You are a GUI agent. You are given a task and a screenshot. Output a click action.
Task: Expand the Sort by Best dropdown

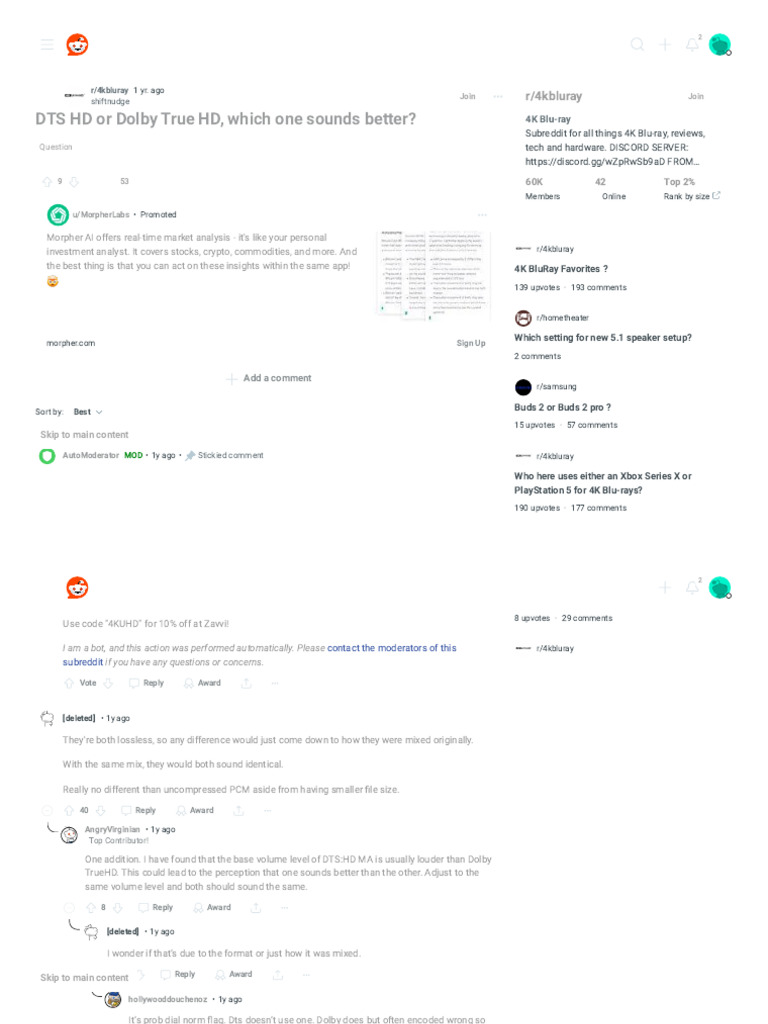pyautogui.click(x=88, y=412)
